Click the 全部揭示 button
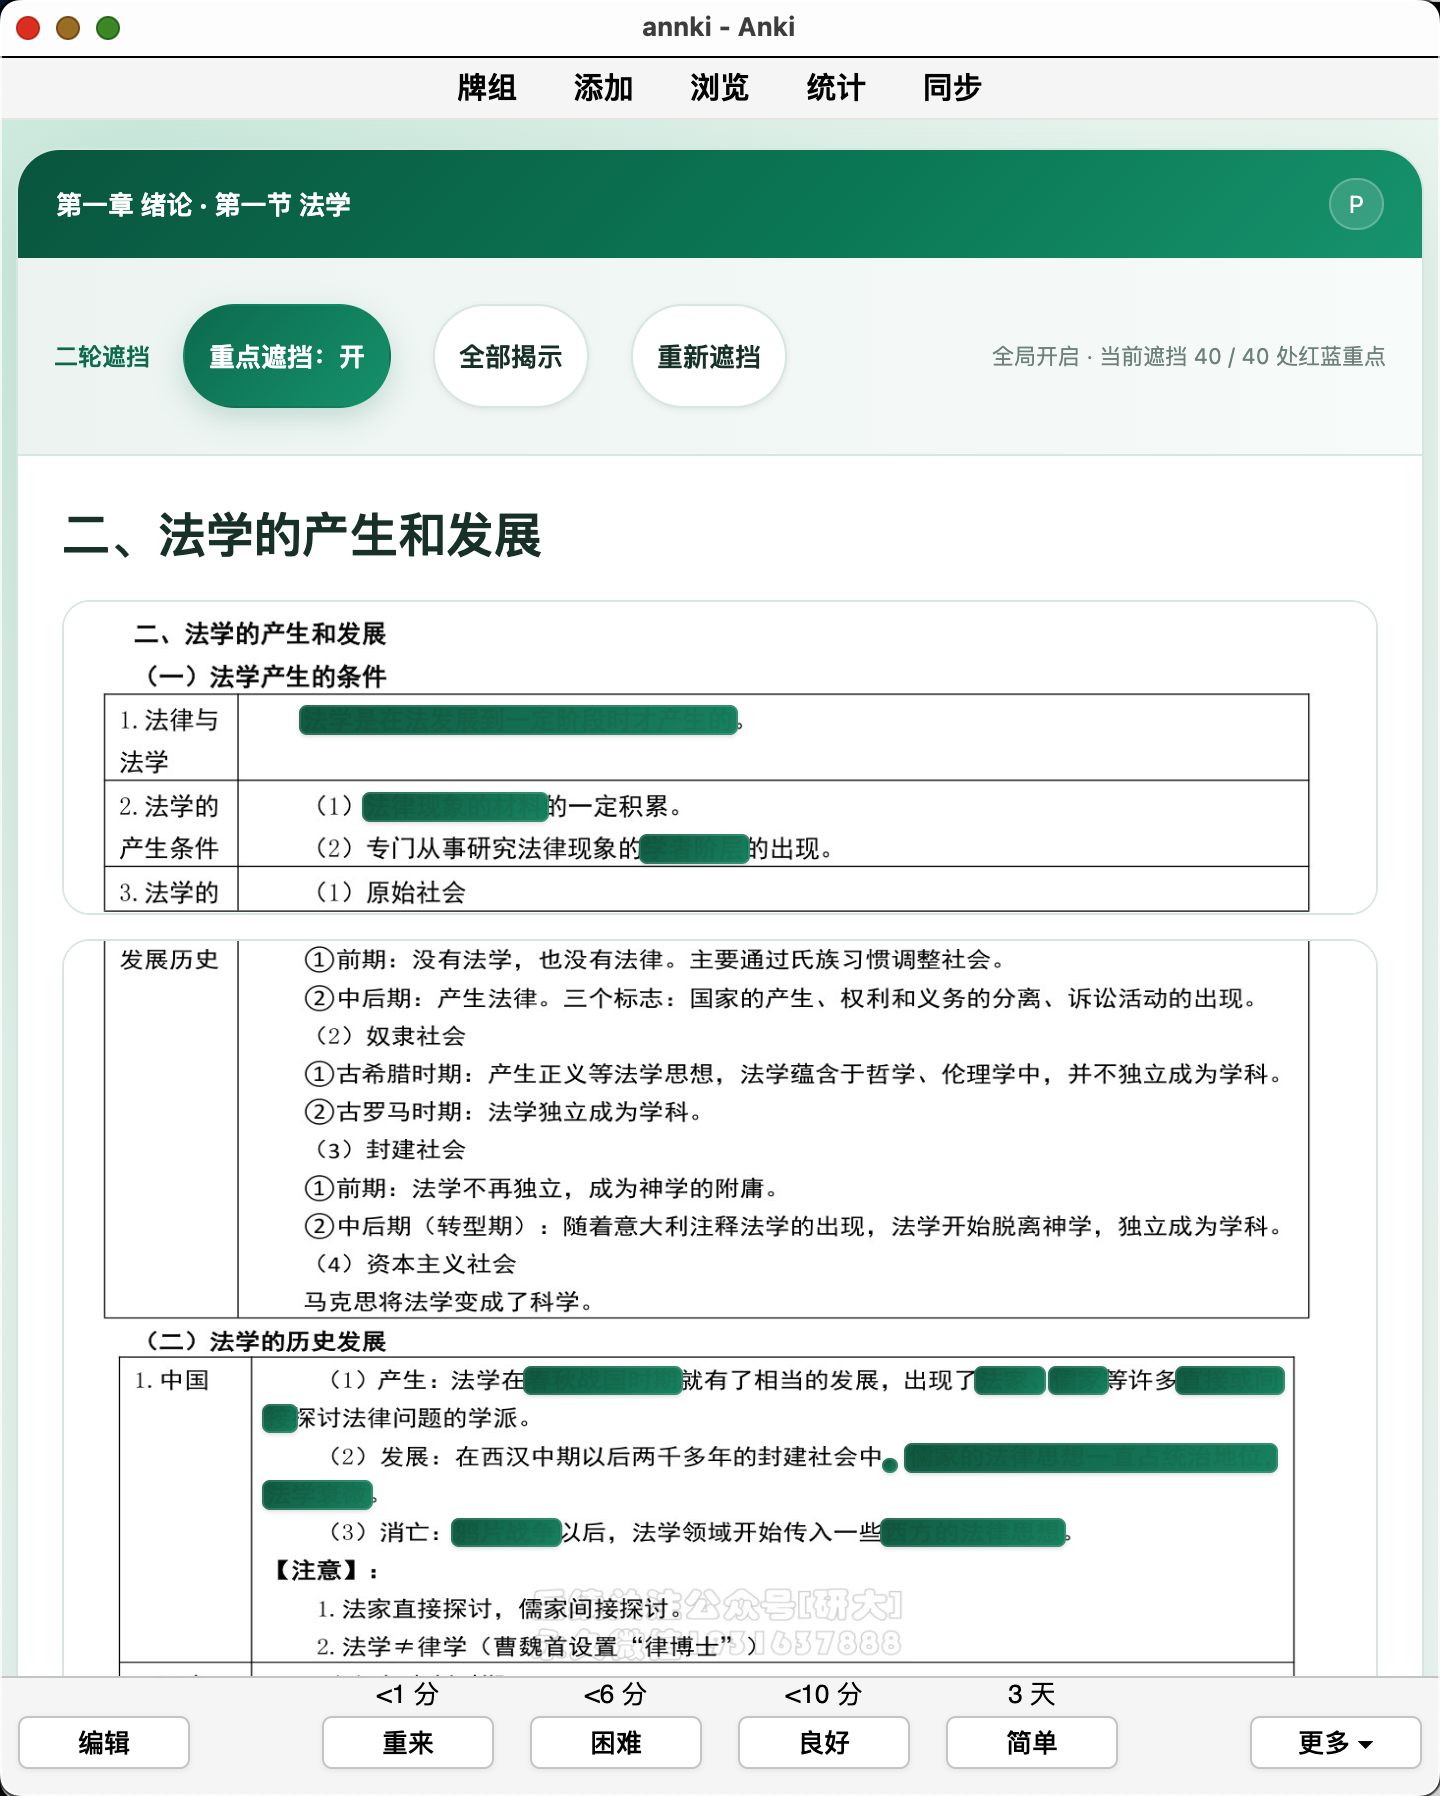Image resolution: width=1440 pixels, height=1796 pixels. click(511, 356)
